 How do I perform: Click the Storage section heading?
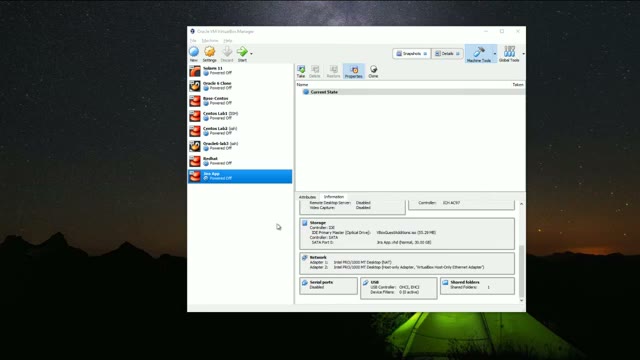pos(318,223)
